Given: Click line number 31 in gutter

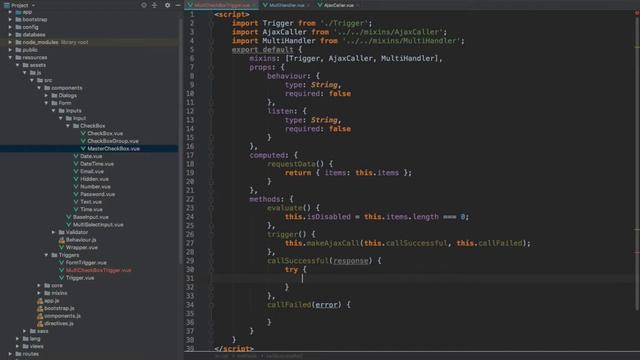Looking at the screenshot, I should click(x=190, y=278).
